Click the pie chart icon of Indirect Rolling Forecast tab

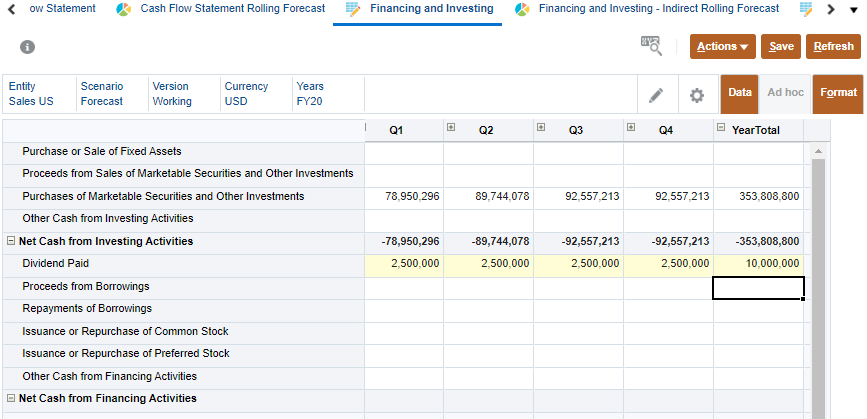point(522,9)
